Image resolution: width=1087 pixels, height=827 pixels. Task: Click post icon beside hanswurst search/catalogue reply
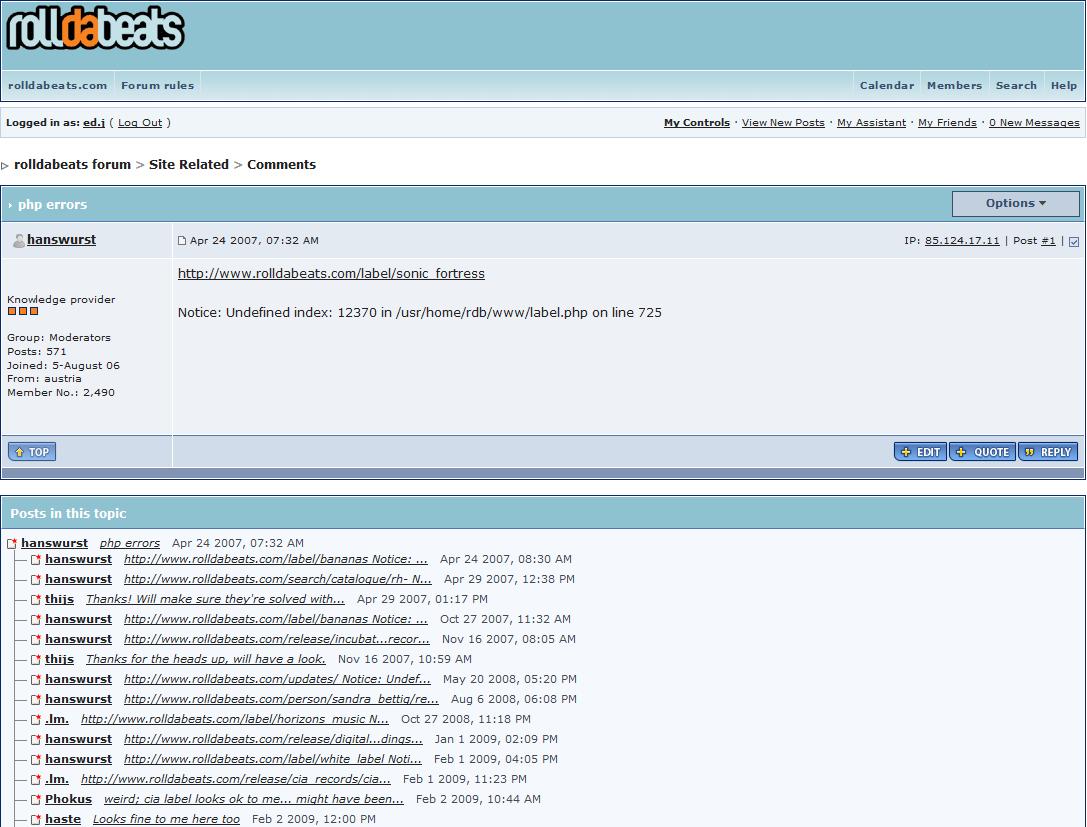tap(35, 580)
